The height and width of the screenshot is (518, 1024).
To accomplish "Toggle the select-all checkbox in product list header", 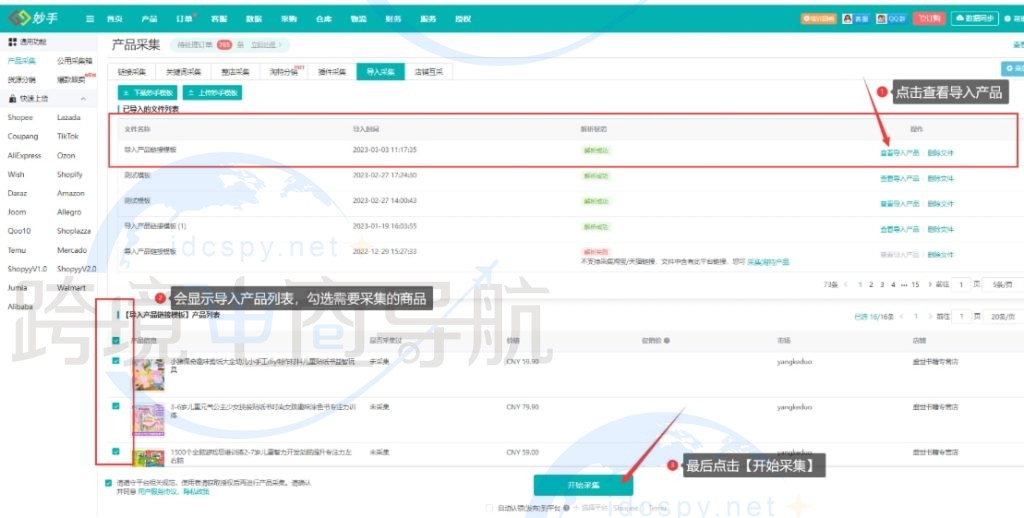I will pos(117,341).
